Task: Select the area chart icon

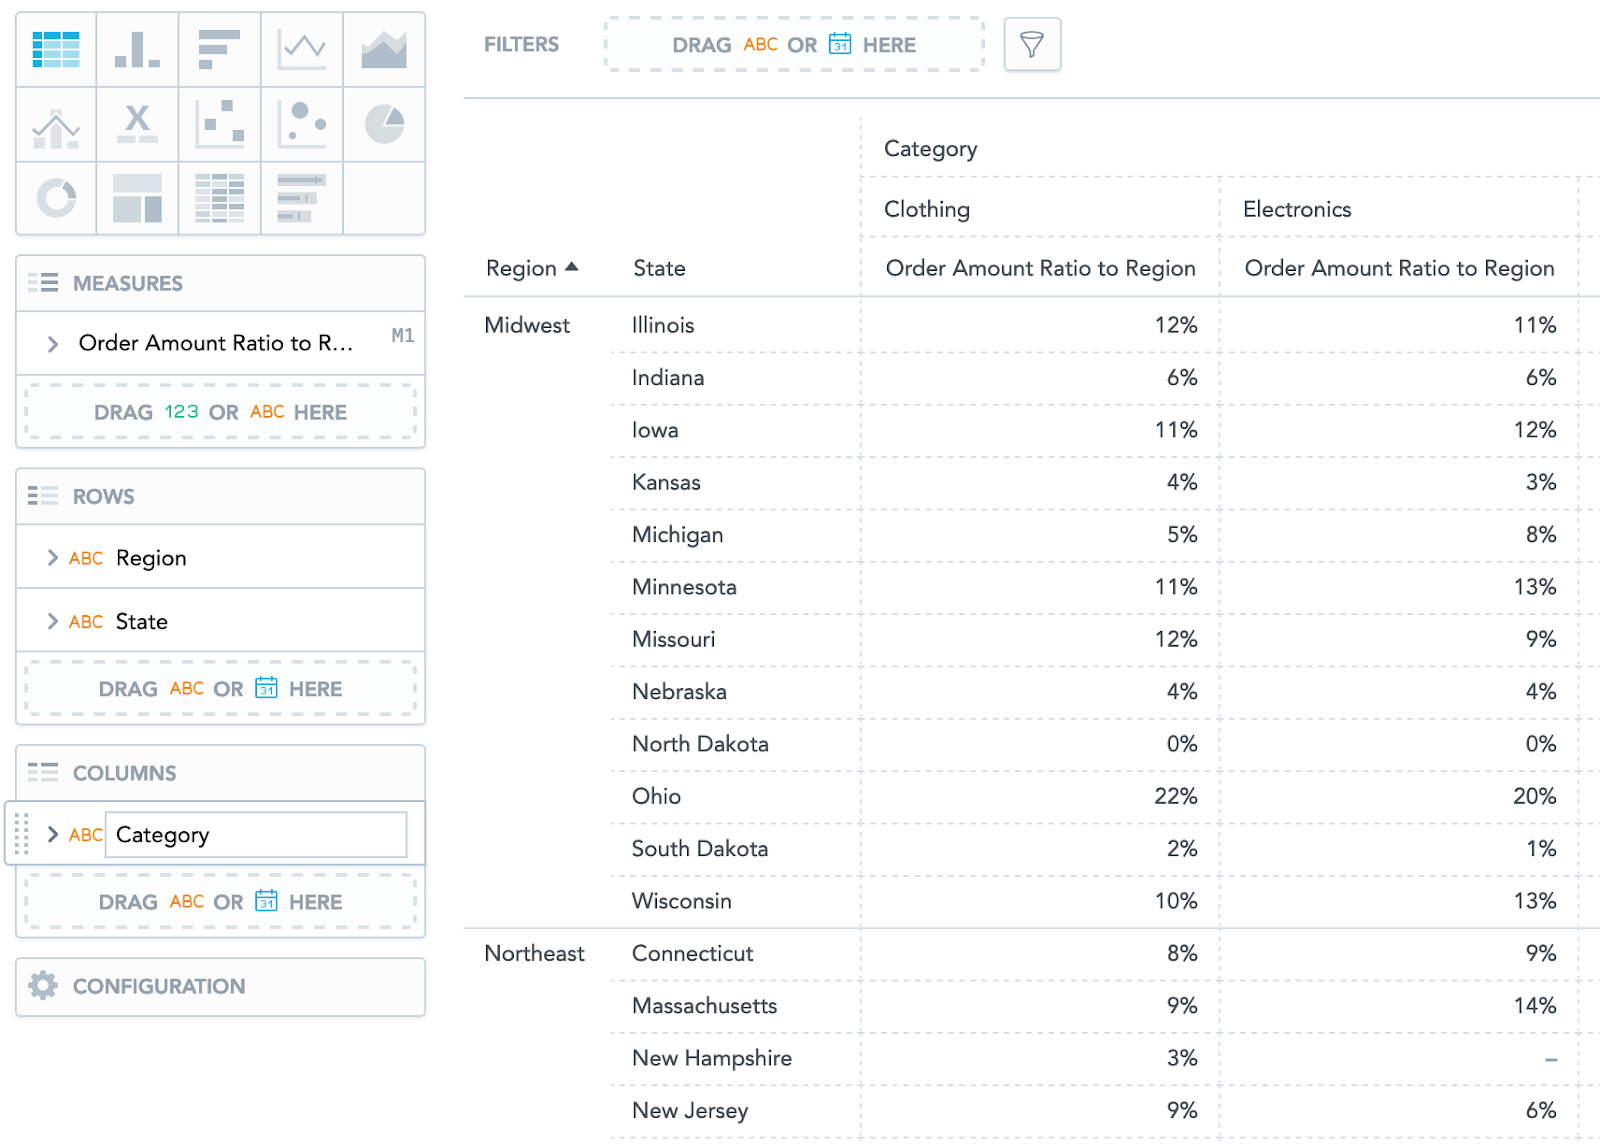Action: click(x=384, y=49)
